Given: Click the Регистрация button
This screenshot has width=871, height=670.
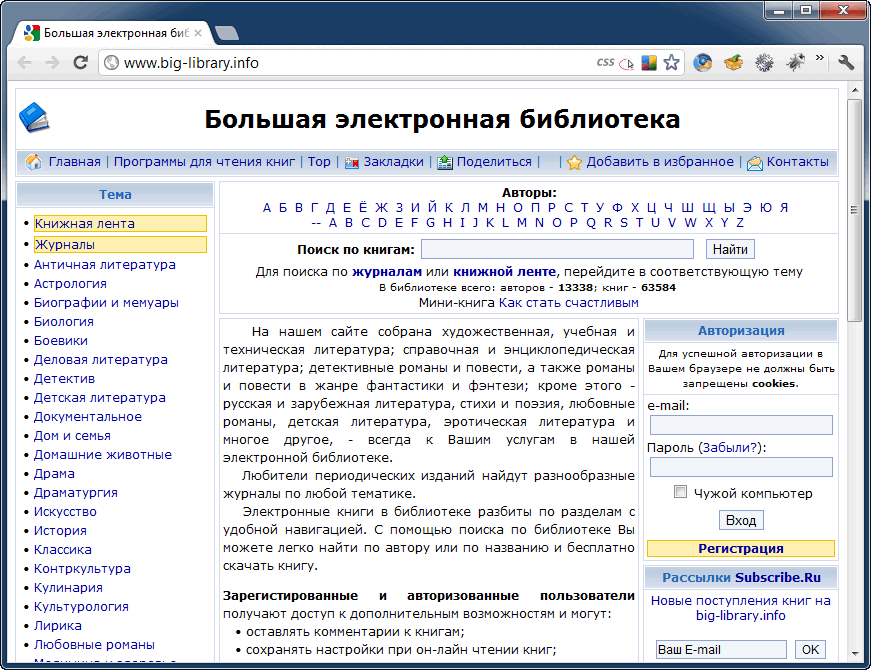Looking at the screenshot, I should (x=740, y=548).
